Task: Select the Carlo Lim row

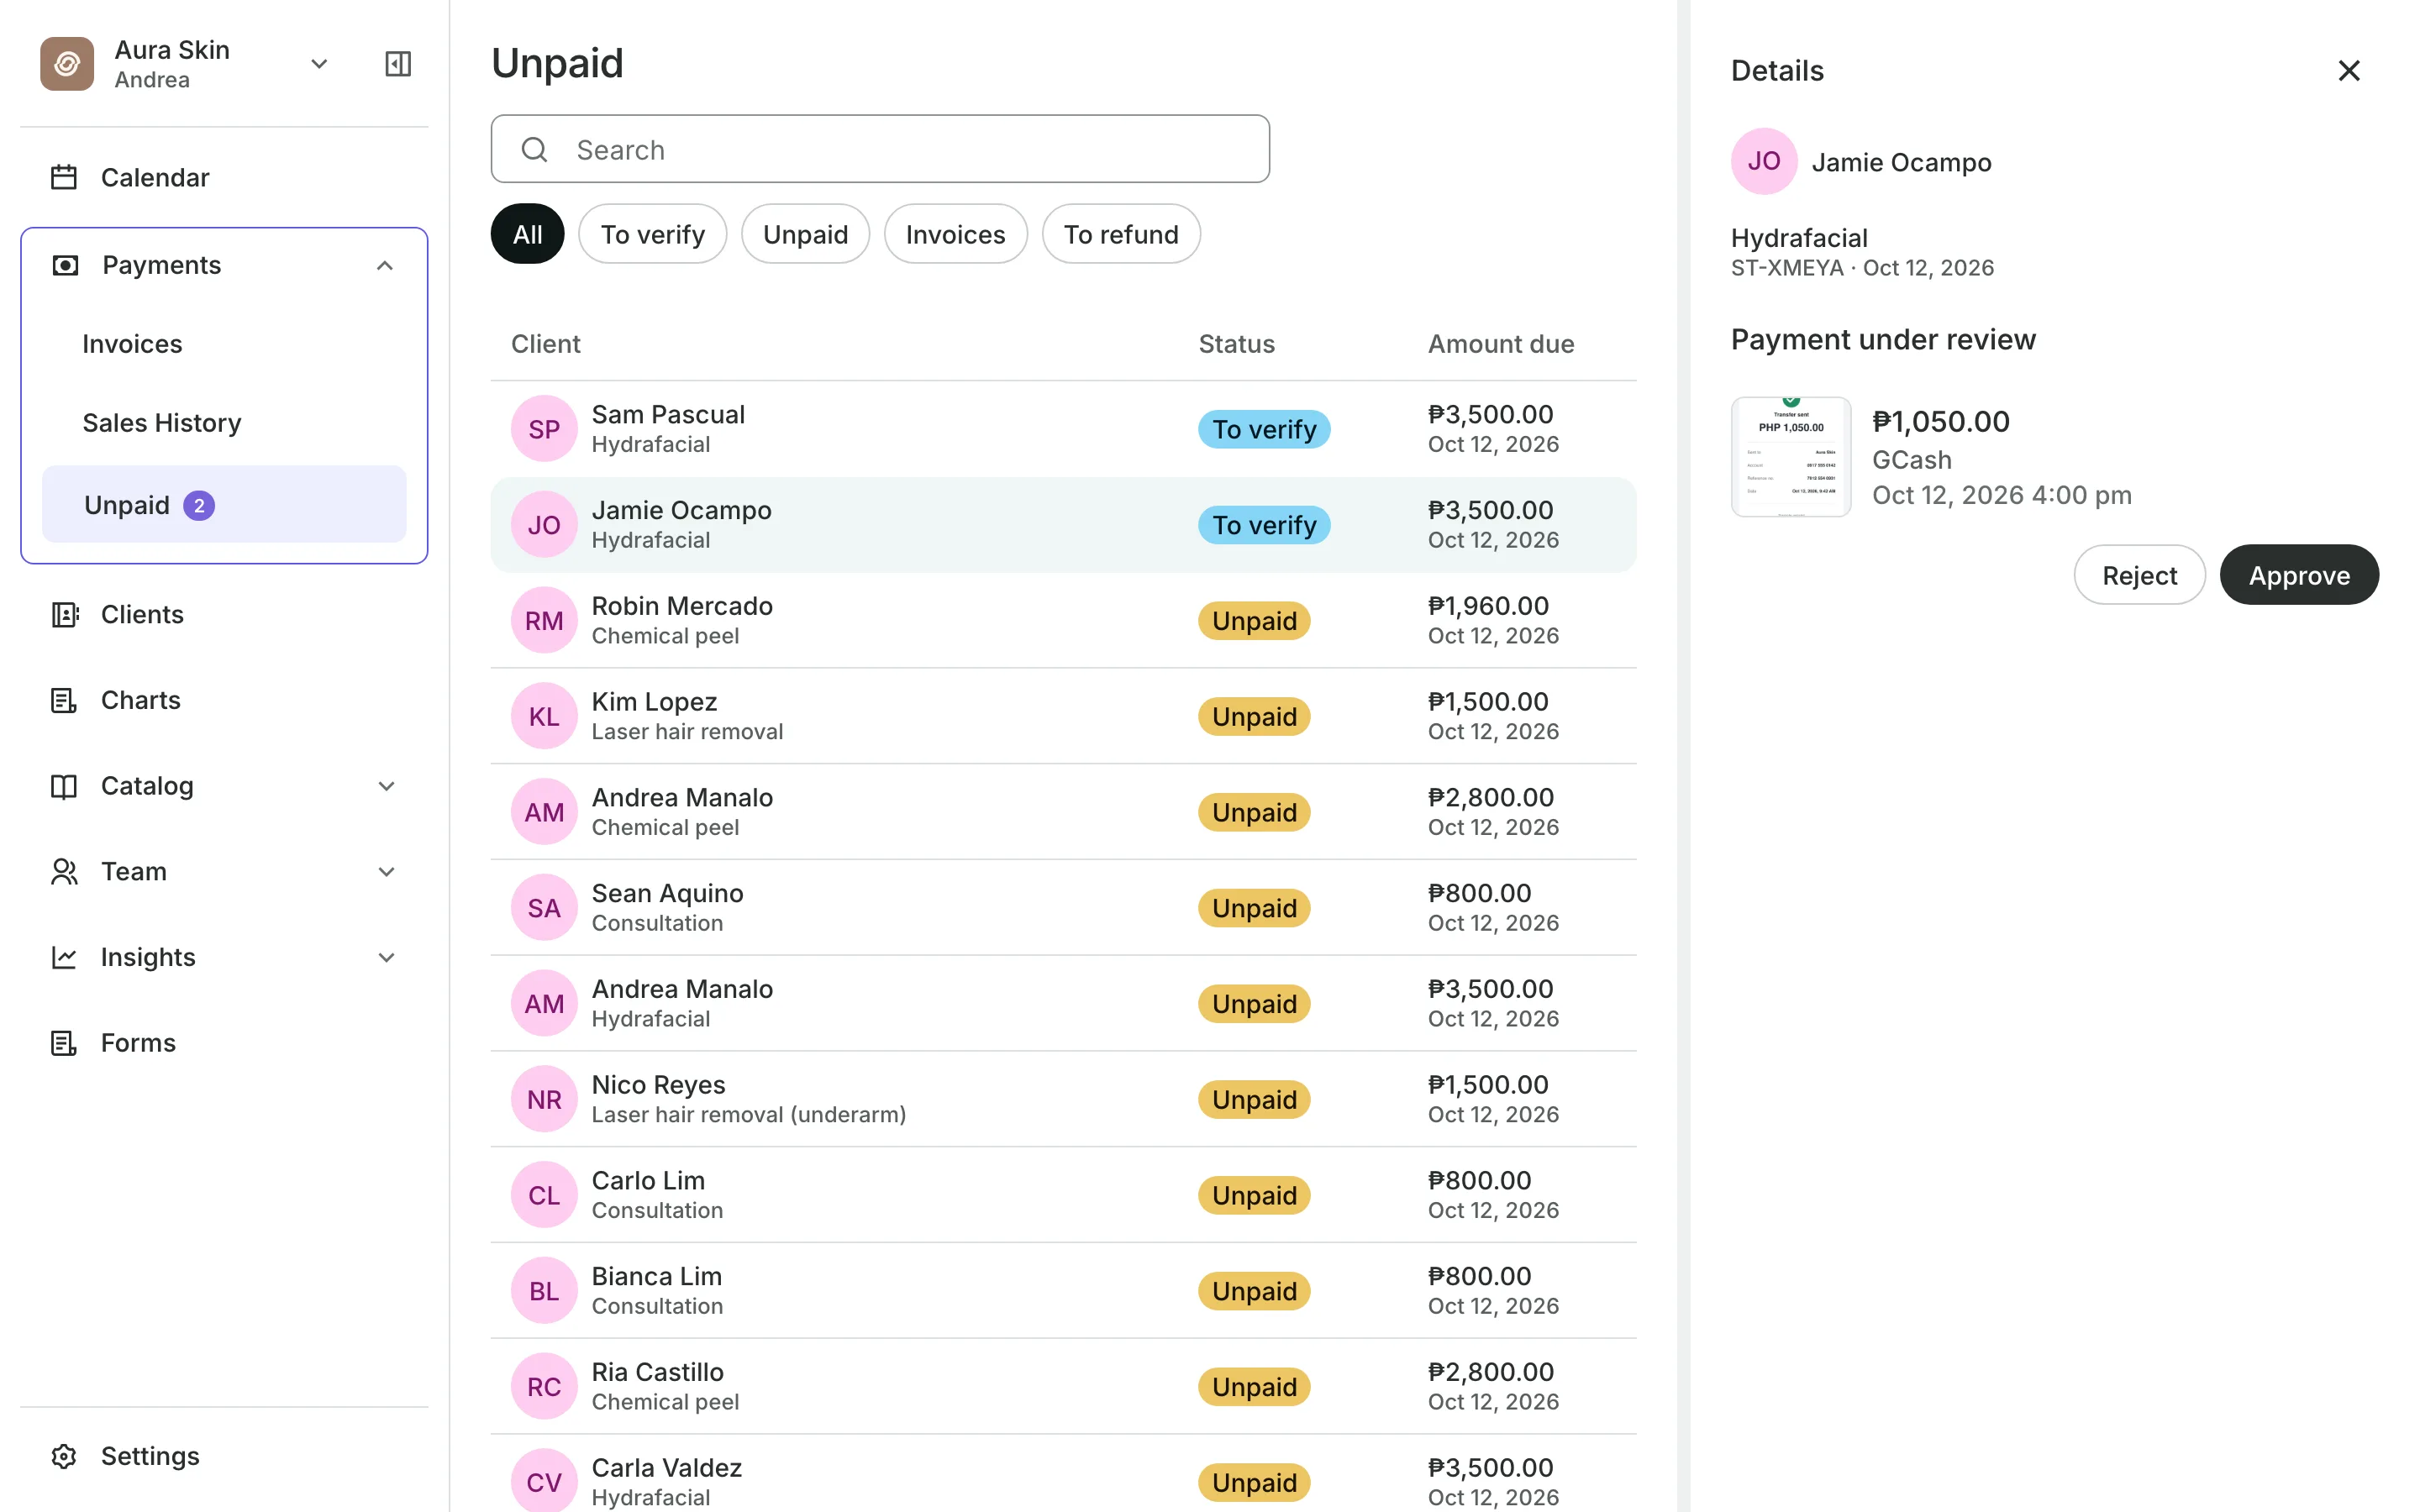Action: click(x=1063, y=1195)
